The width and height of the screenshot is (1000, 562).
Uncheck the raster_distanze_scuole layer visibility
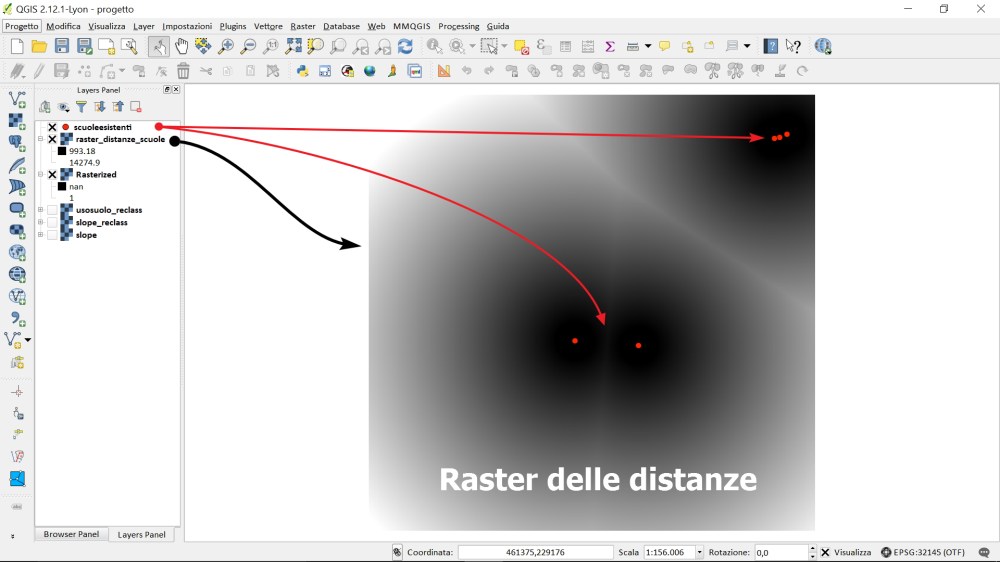pos(52,139)
